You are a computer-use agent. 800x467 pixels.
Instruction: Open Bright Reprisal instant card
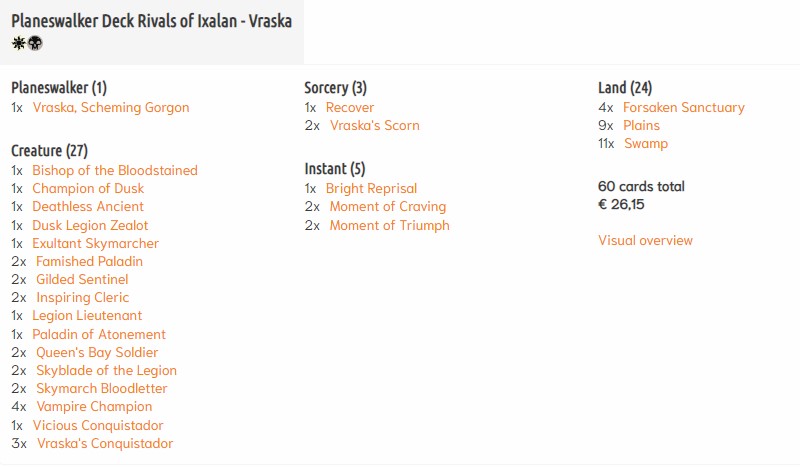(371, 188)
